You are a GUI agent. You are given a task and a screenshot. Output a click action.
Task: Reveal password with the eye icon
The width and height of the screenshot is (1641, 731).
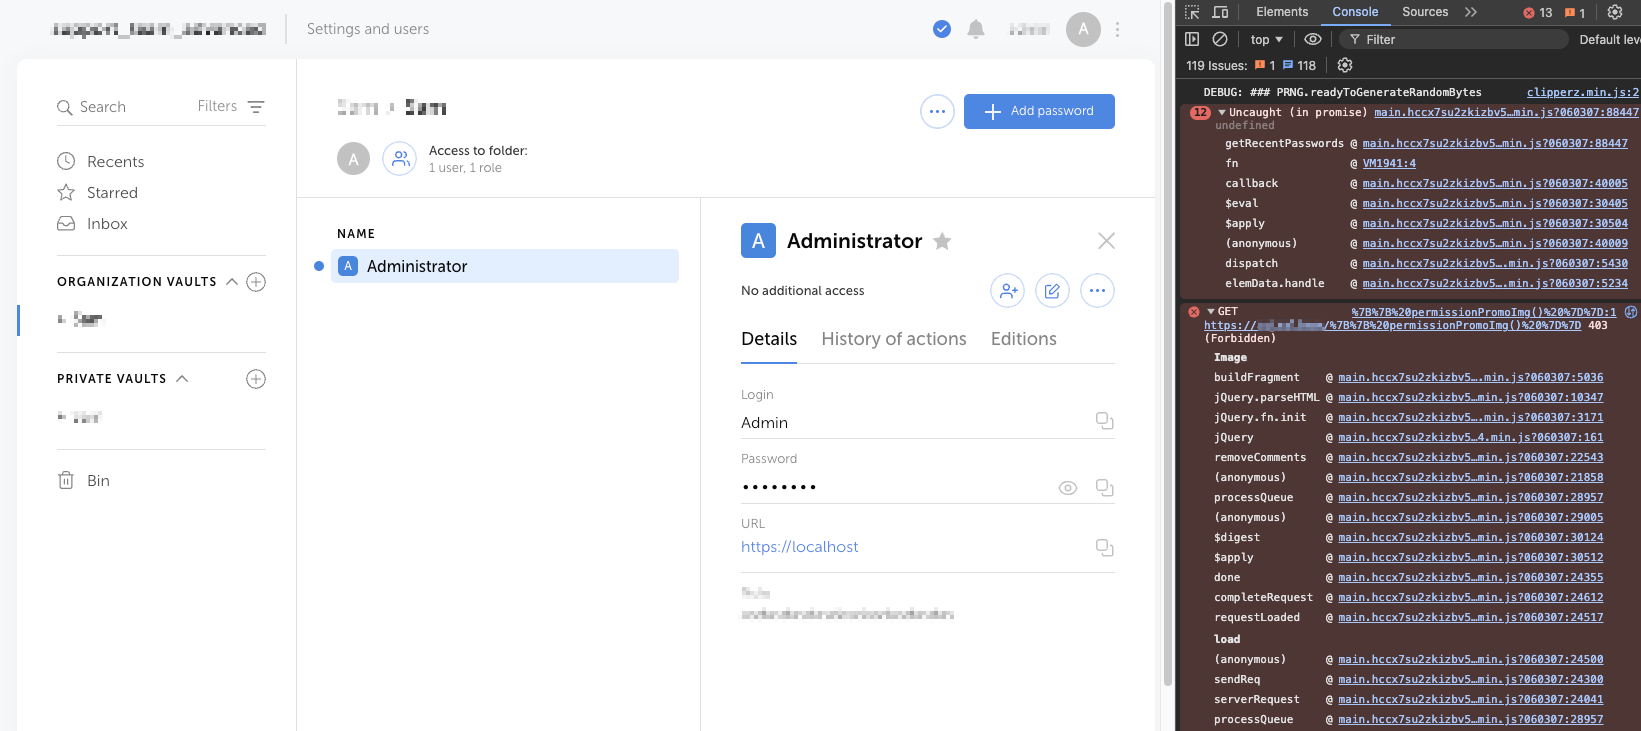coord(1068,488)
